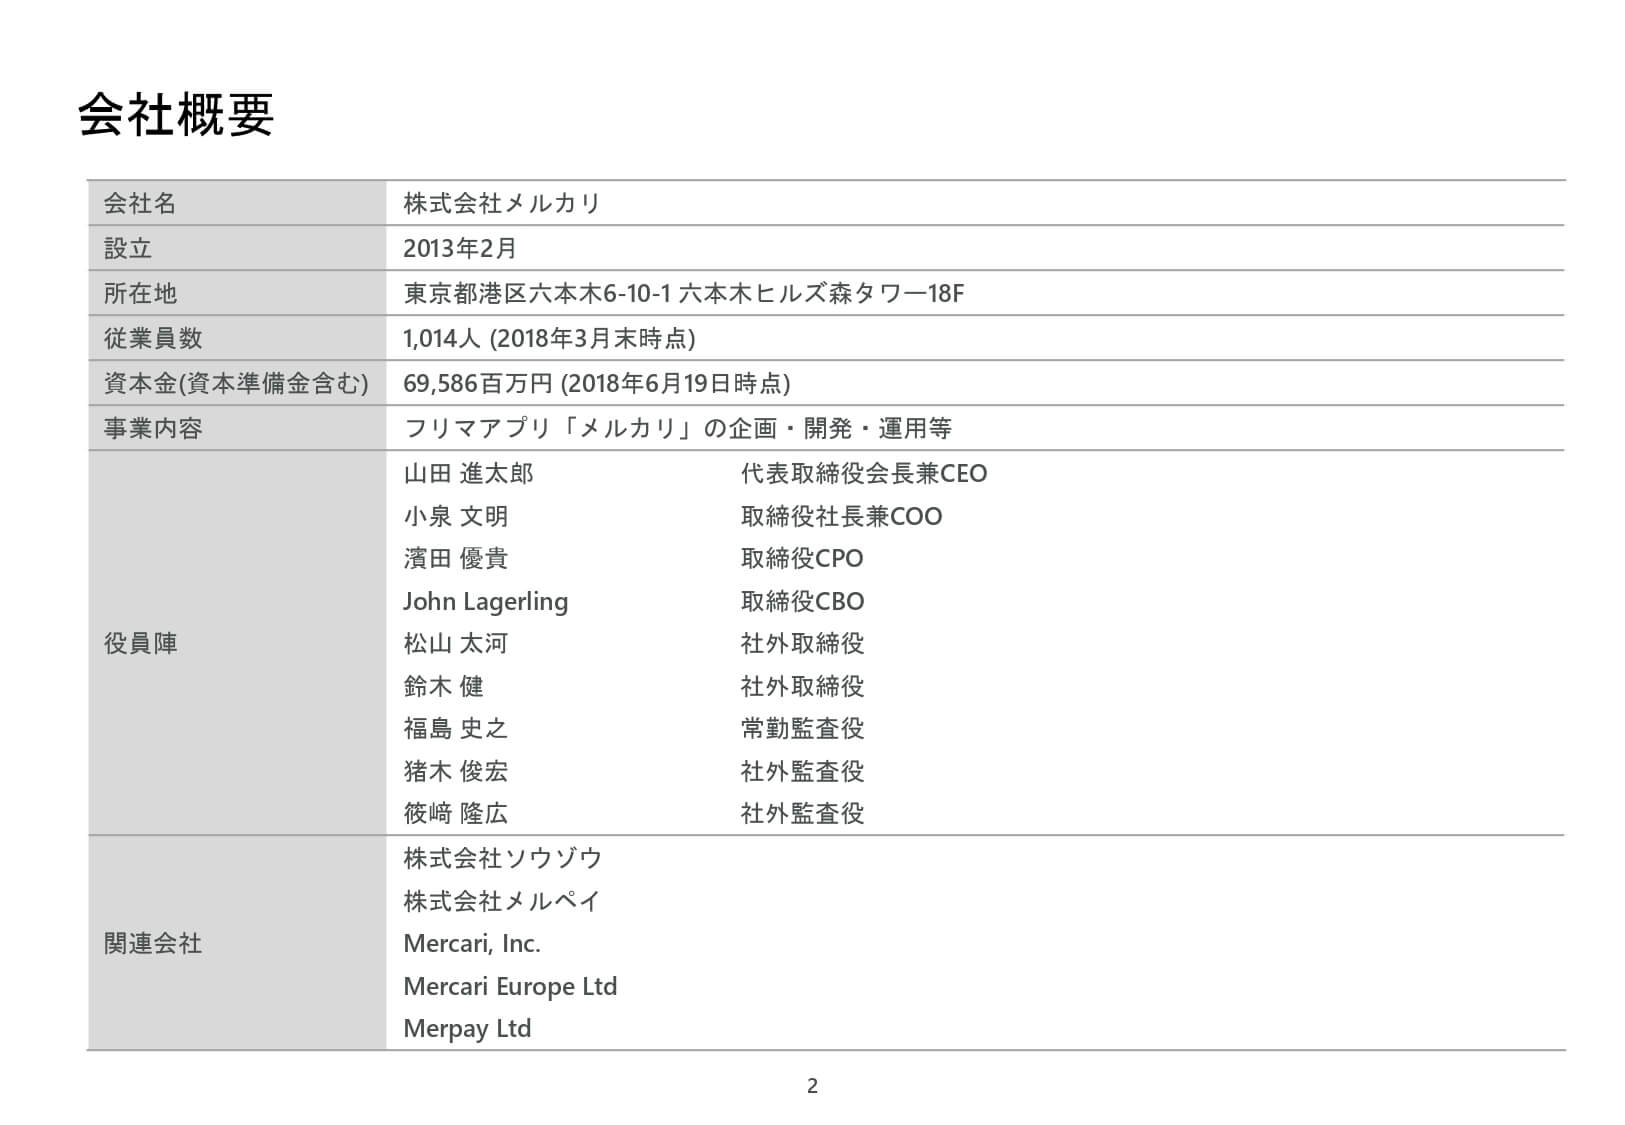1625x1125 pixels.
Task: Click the title 常勤監査役
Action: (x=802, y=728)
